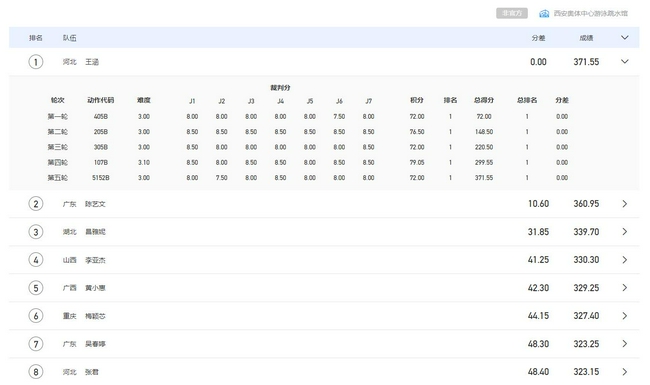The image size is (650, 385).
Task: Toggle the header row chevron
Action: tap(625, 38)
